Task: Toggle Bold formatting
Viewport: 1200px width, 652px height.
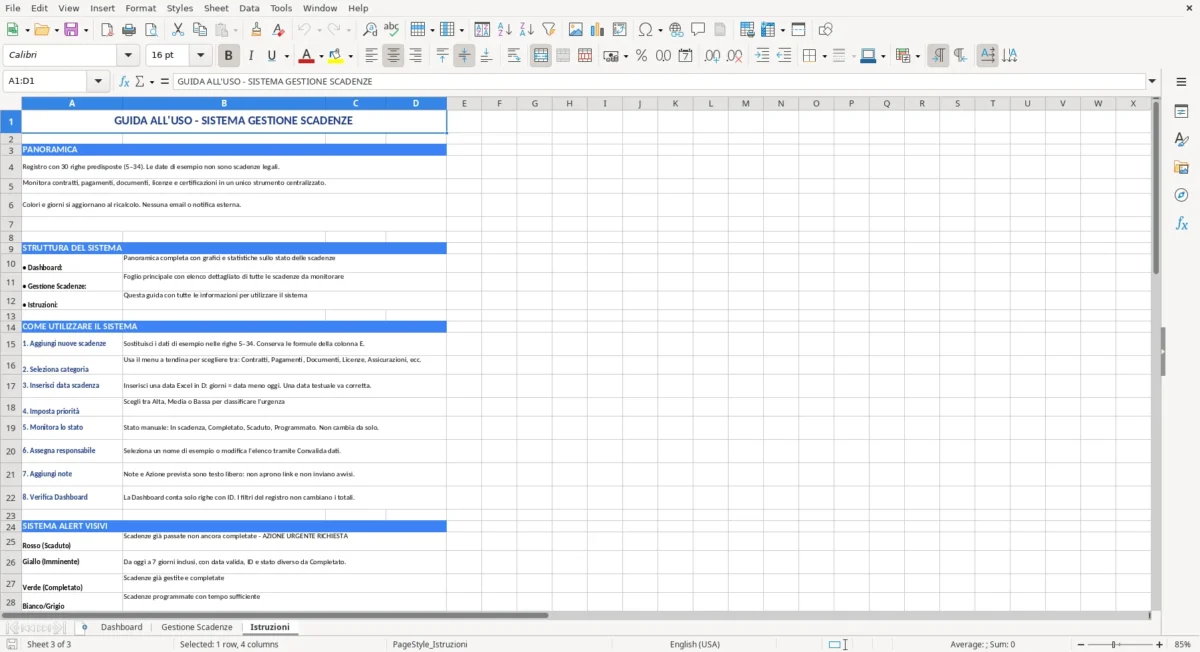Action: click(x=229, y=56)
